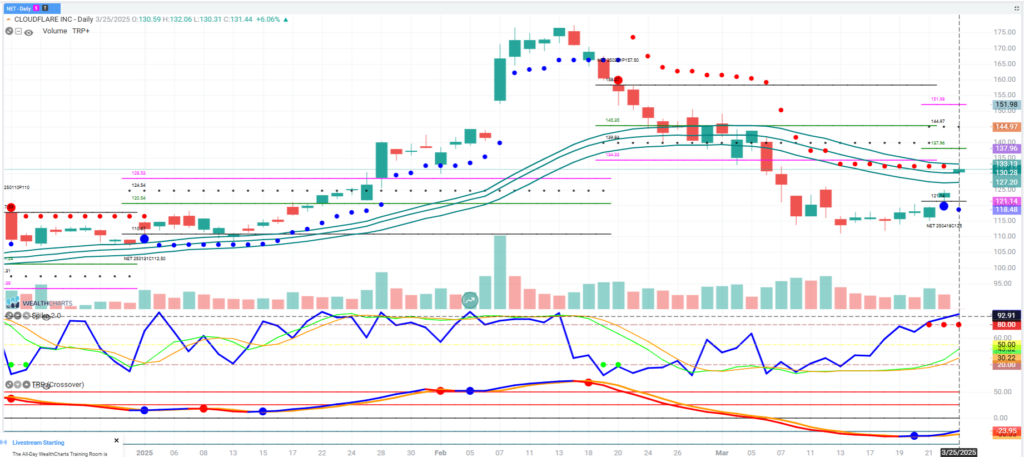Click the NET 250131C112.50 option annotation
Image resolution: width=1024 pixels, height=457 pixels.
point(146,259)
